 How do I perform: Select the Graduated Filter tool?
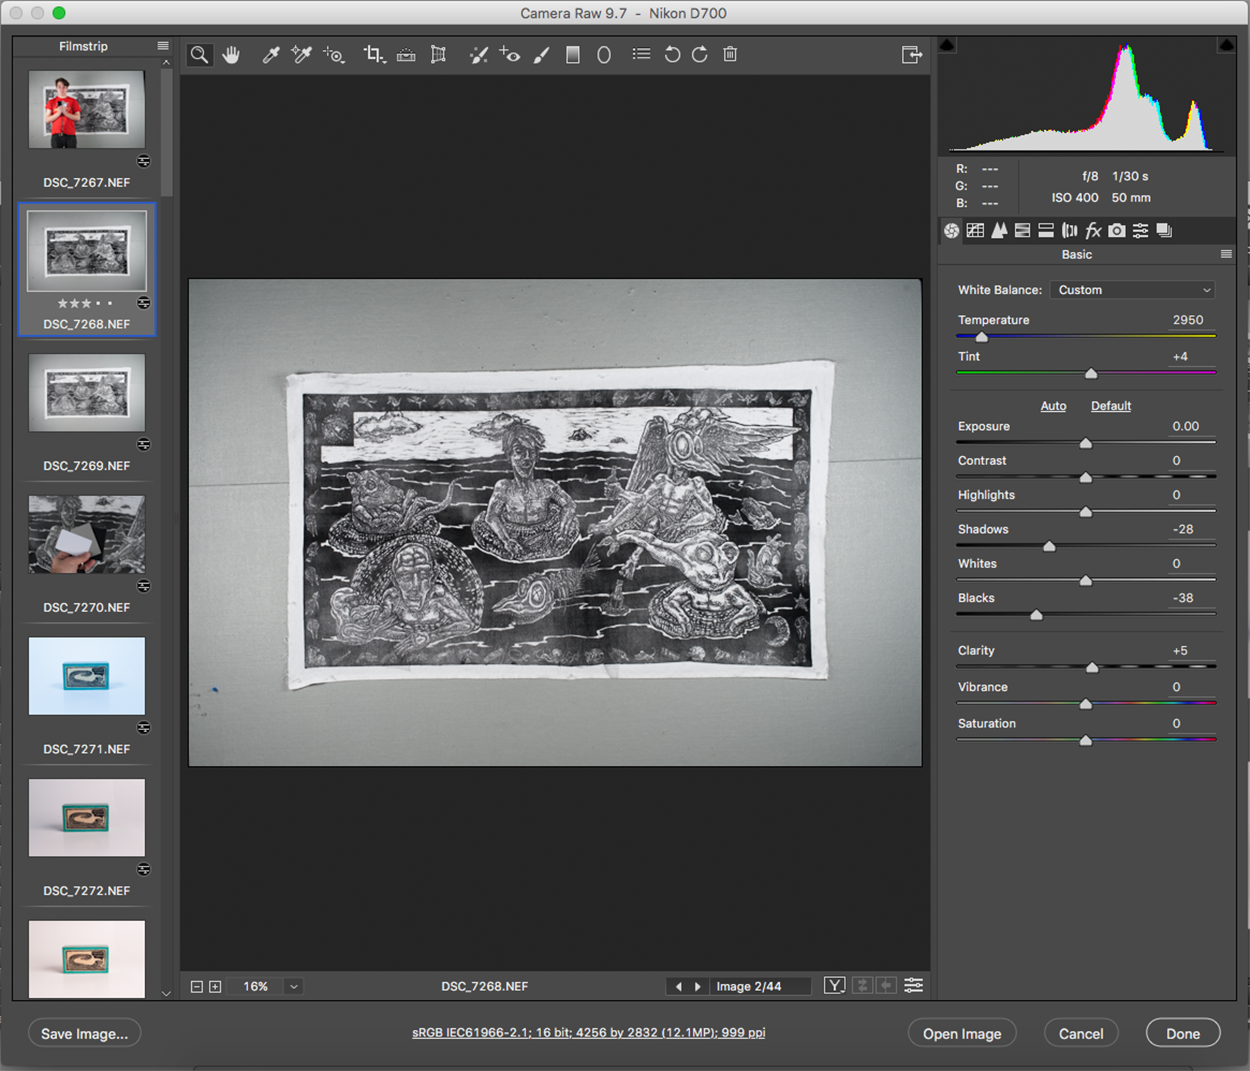click(x=573, y=55)
